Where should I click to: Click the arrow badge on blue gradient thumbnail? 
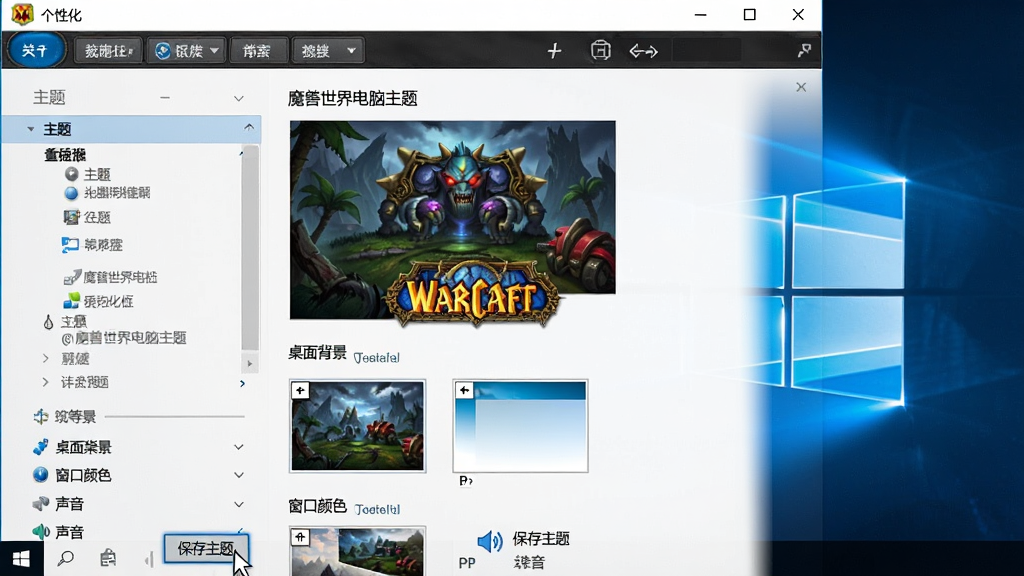pyautogui.click(x=464, y=391)
